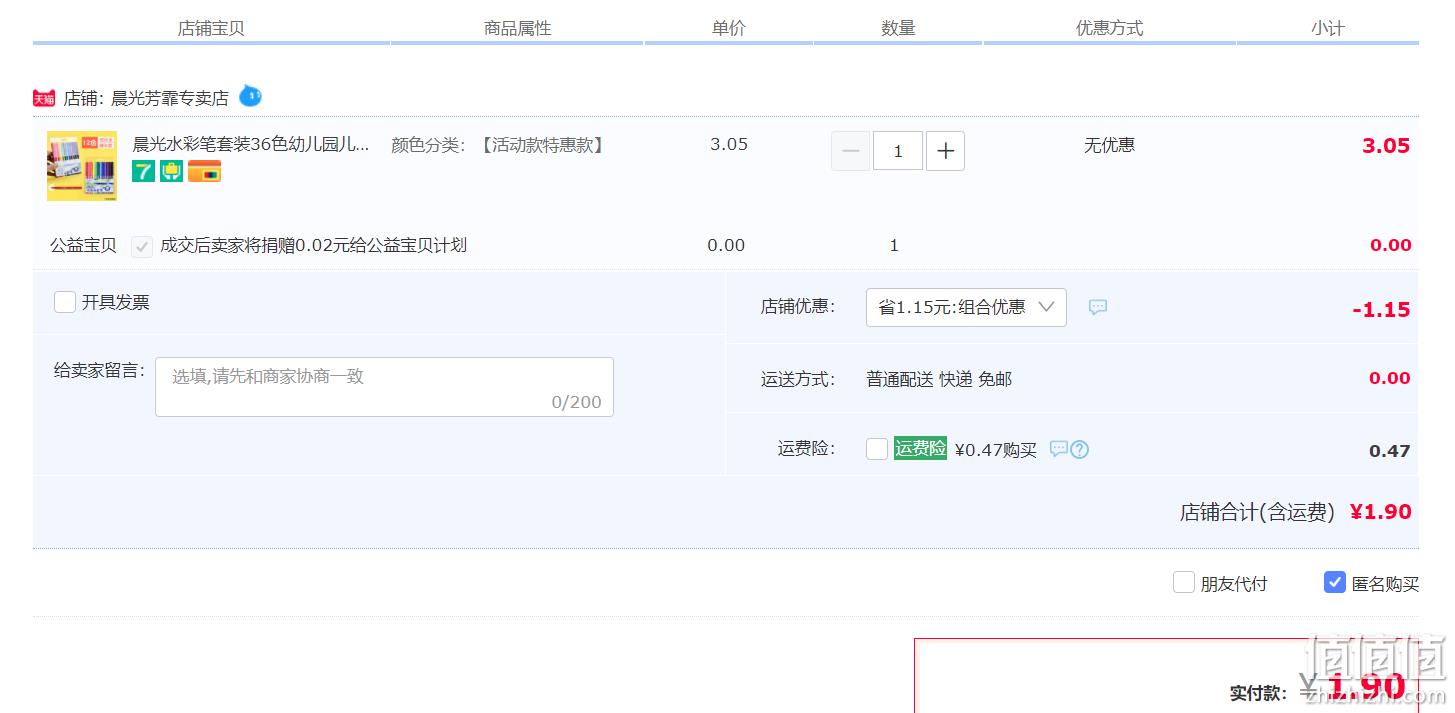Click the 单价 column header
Viewport: 1455px width, 713px height.
point(729,28)
